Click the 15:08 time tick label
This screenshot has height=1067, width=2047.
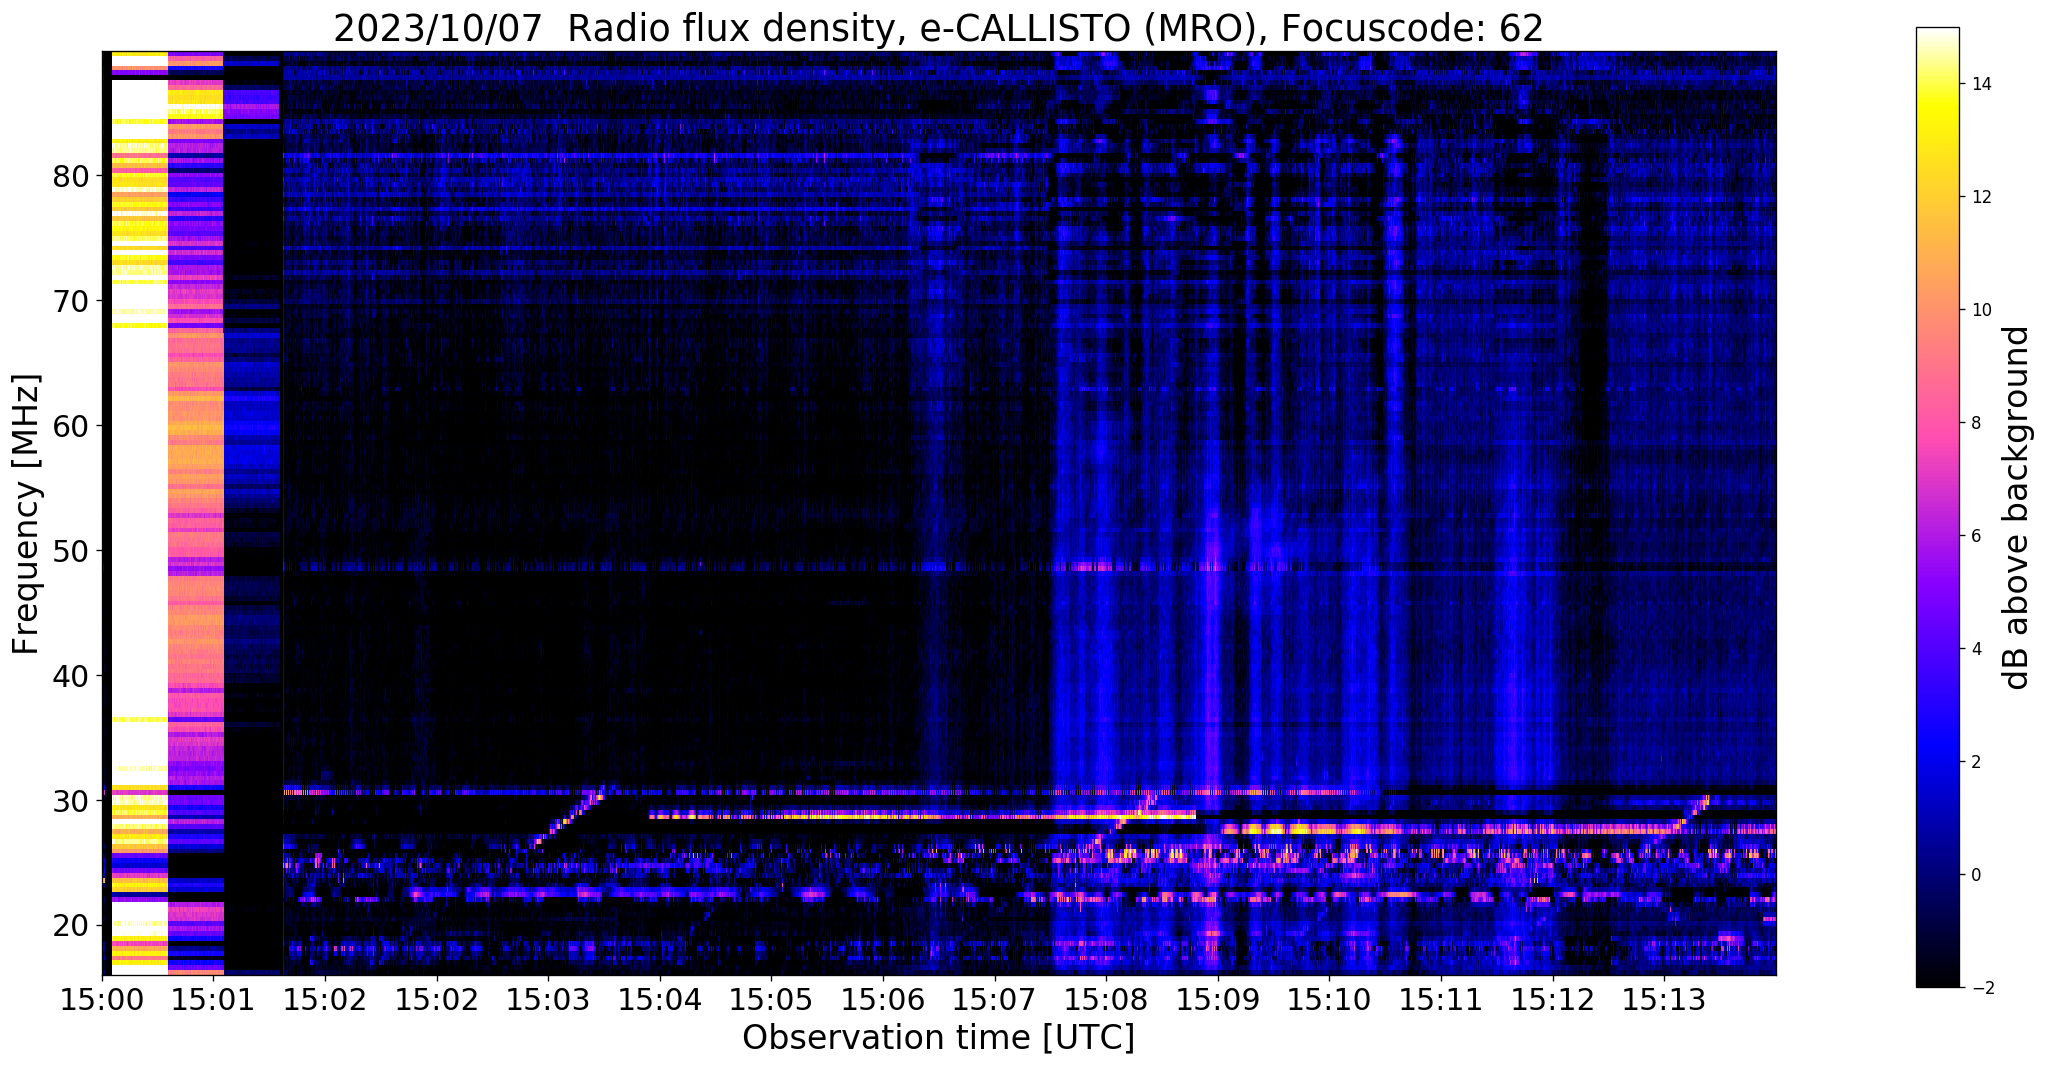click(x=1106, y=1000)
